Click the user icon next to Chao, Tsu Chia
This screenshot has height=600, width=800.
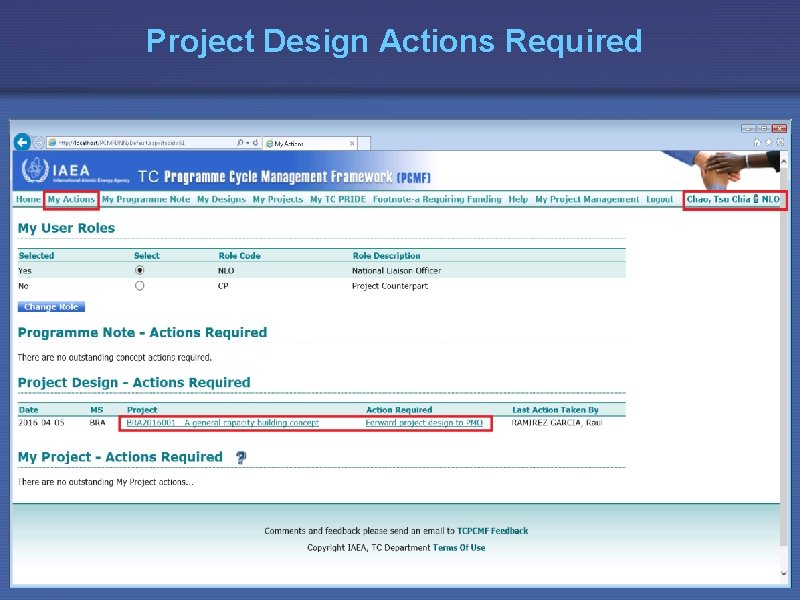point(755,200)
